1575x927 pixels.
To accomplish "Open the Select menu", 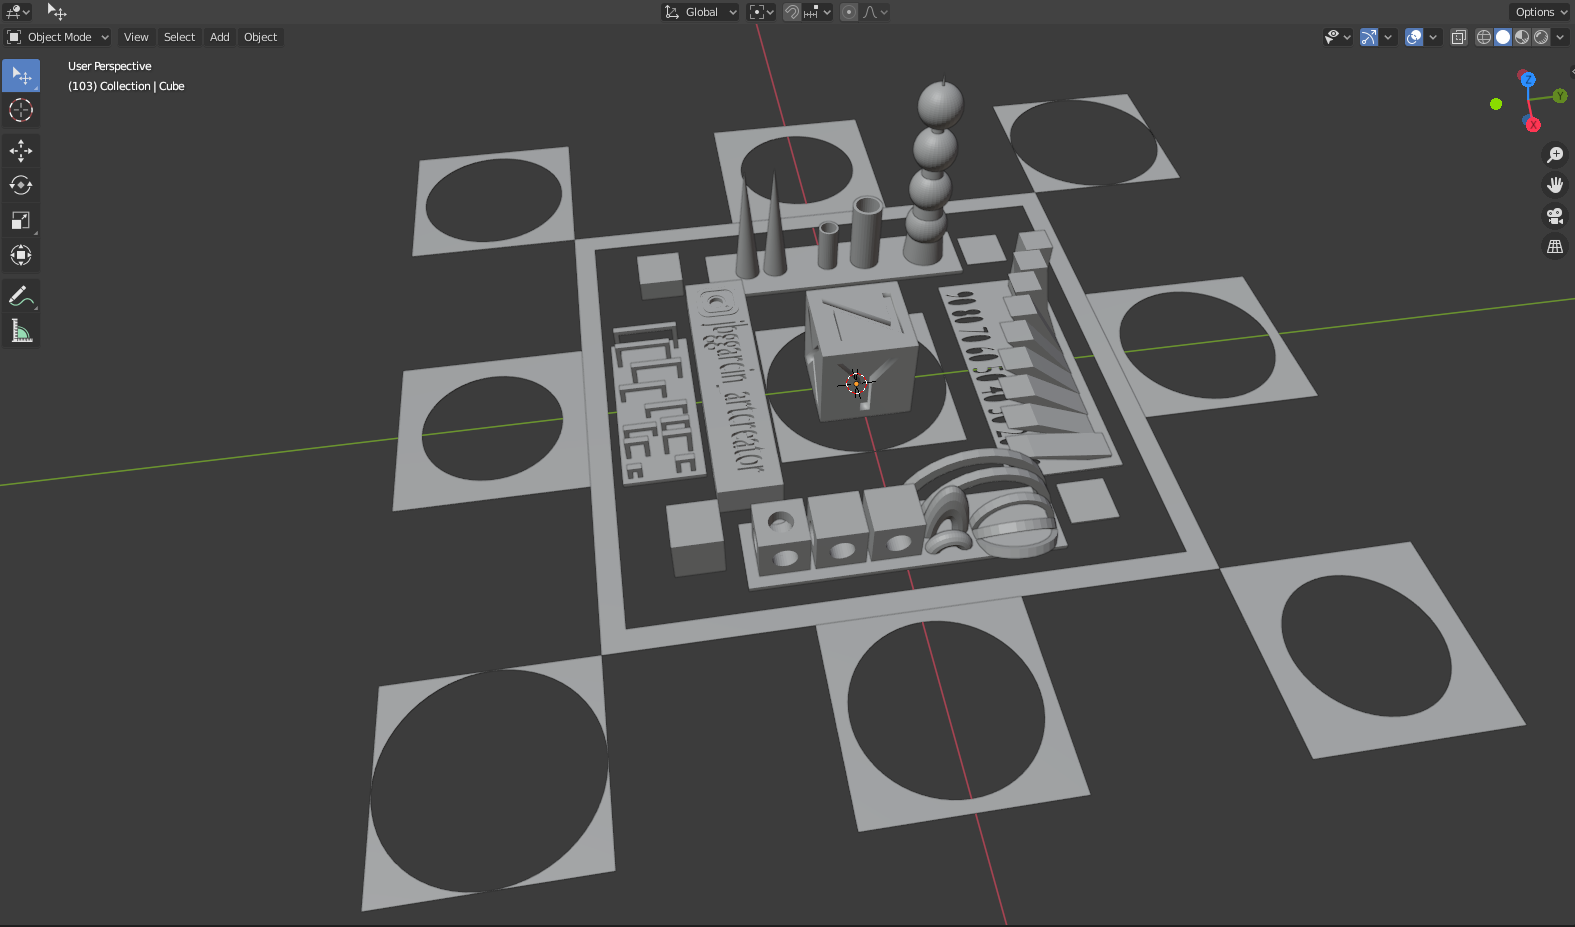I will coord(179,37).
